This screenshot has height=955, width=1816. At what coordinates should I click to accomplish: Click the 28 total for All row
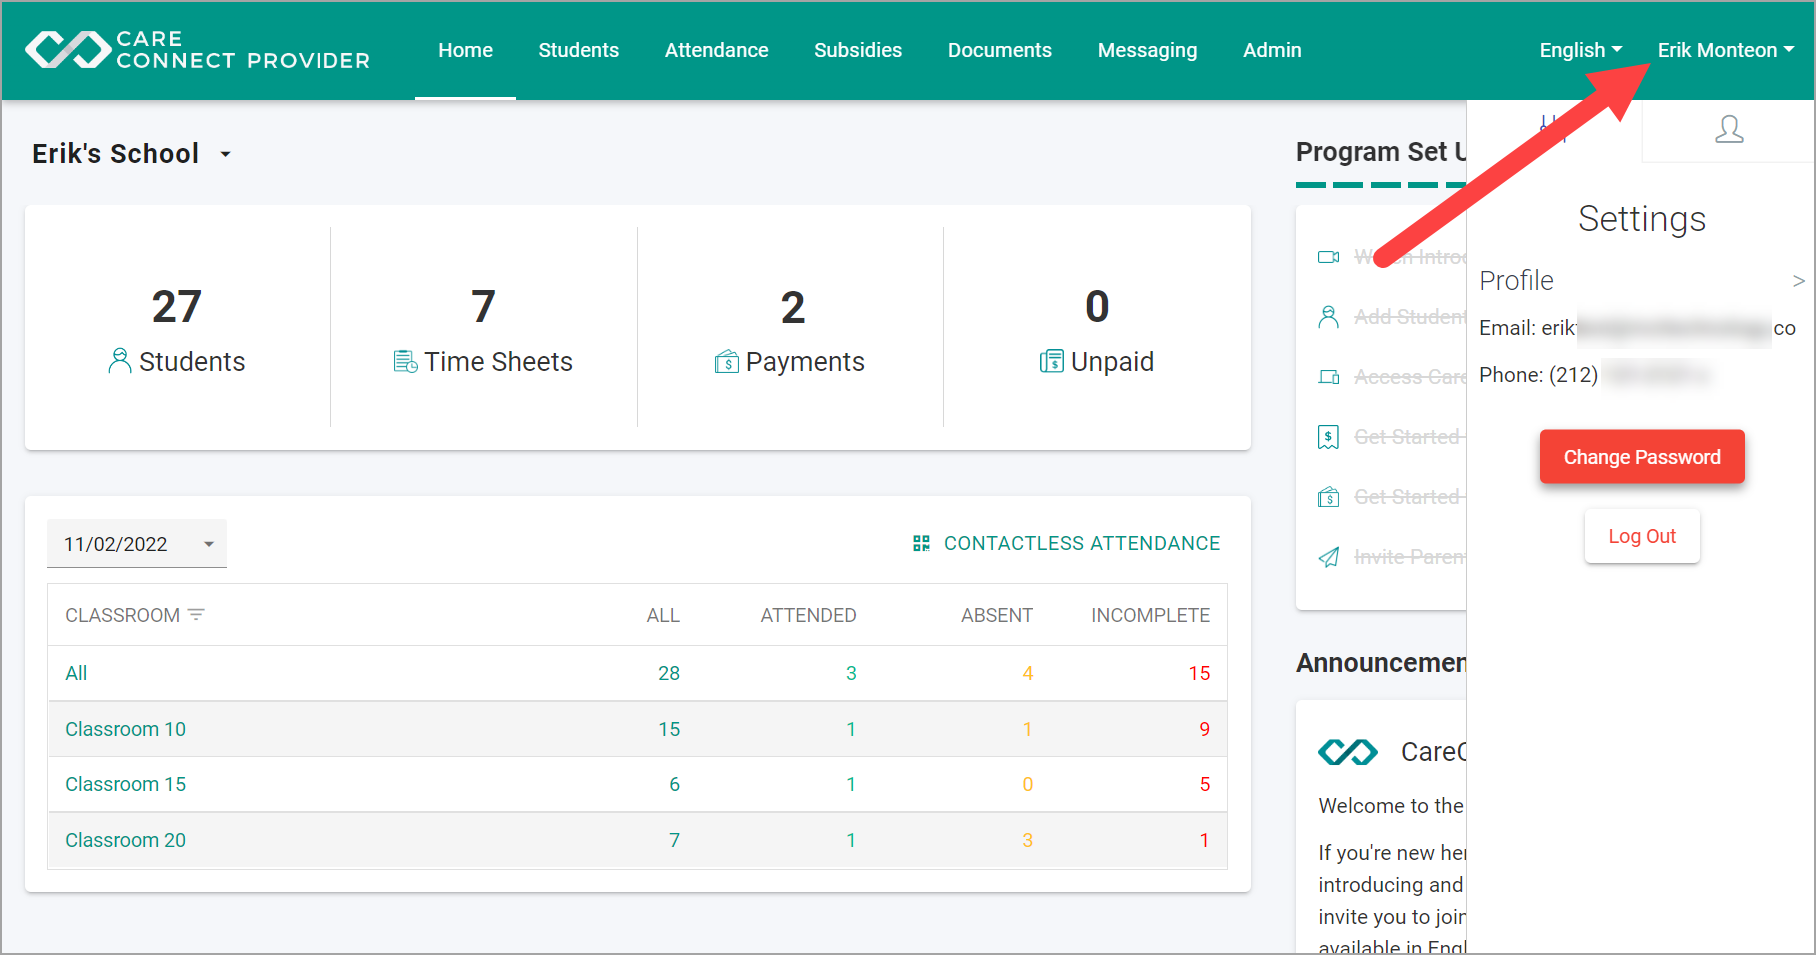tap(669, 673)
